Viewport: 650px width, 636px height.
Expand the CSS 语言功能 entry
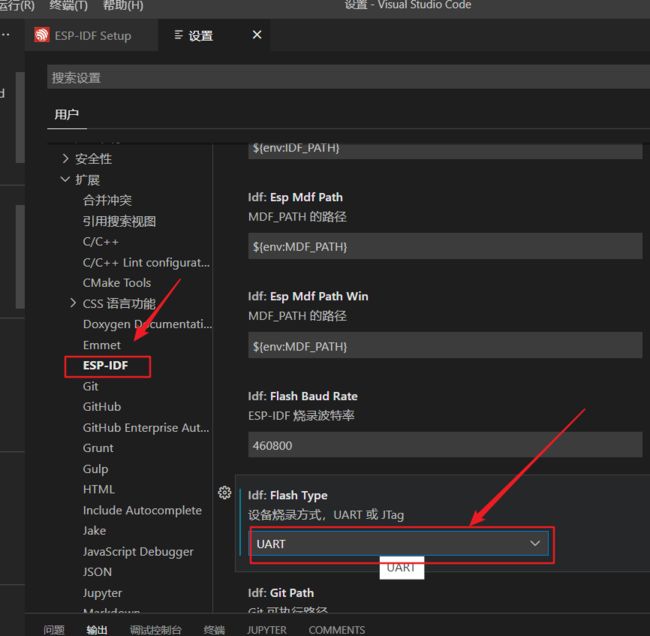pos(73,303)
